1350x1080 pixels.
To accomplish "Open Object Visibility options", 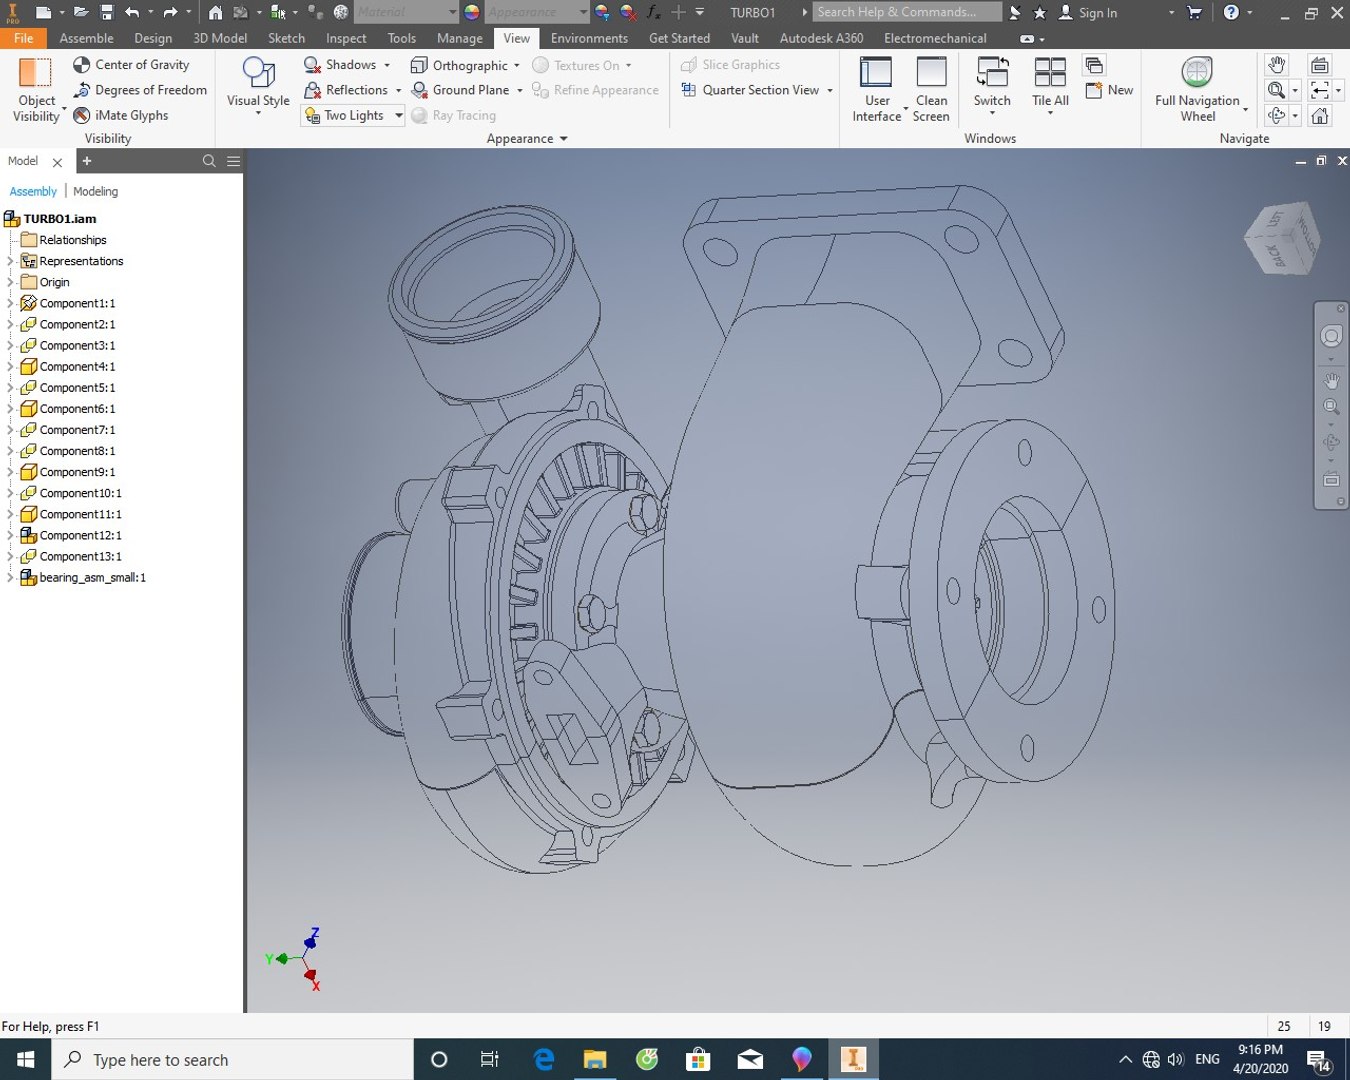I will point(37,90).
